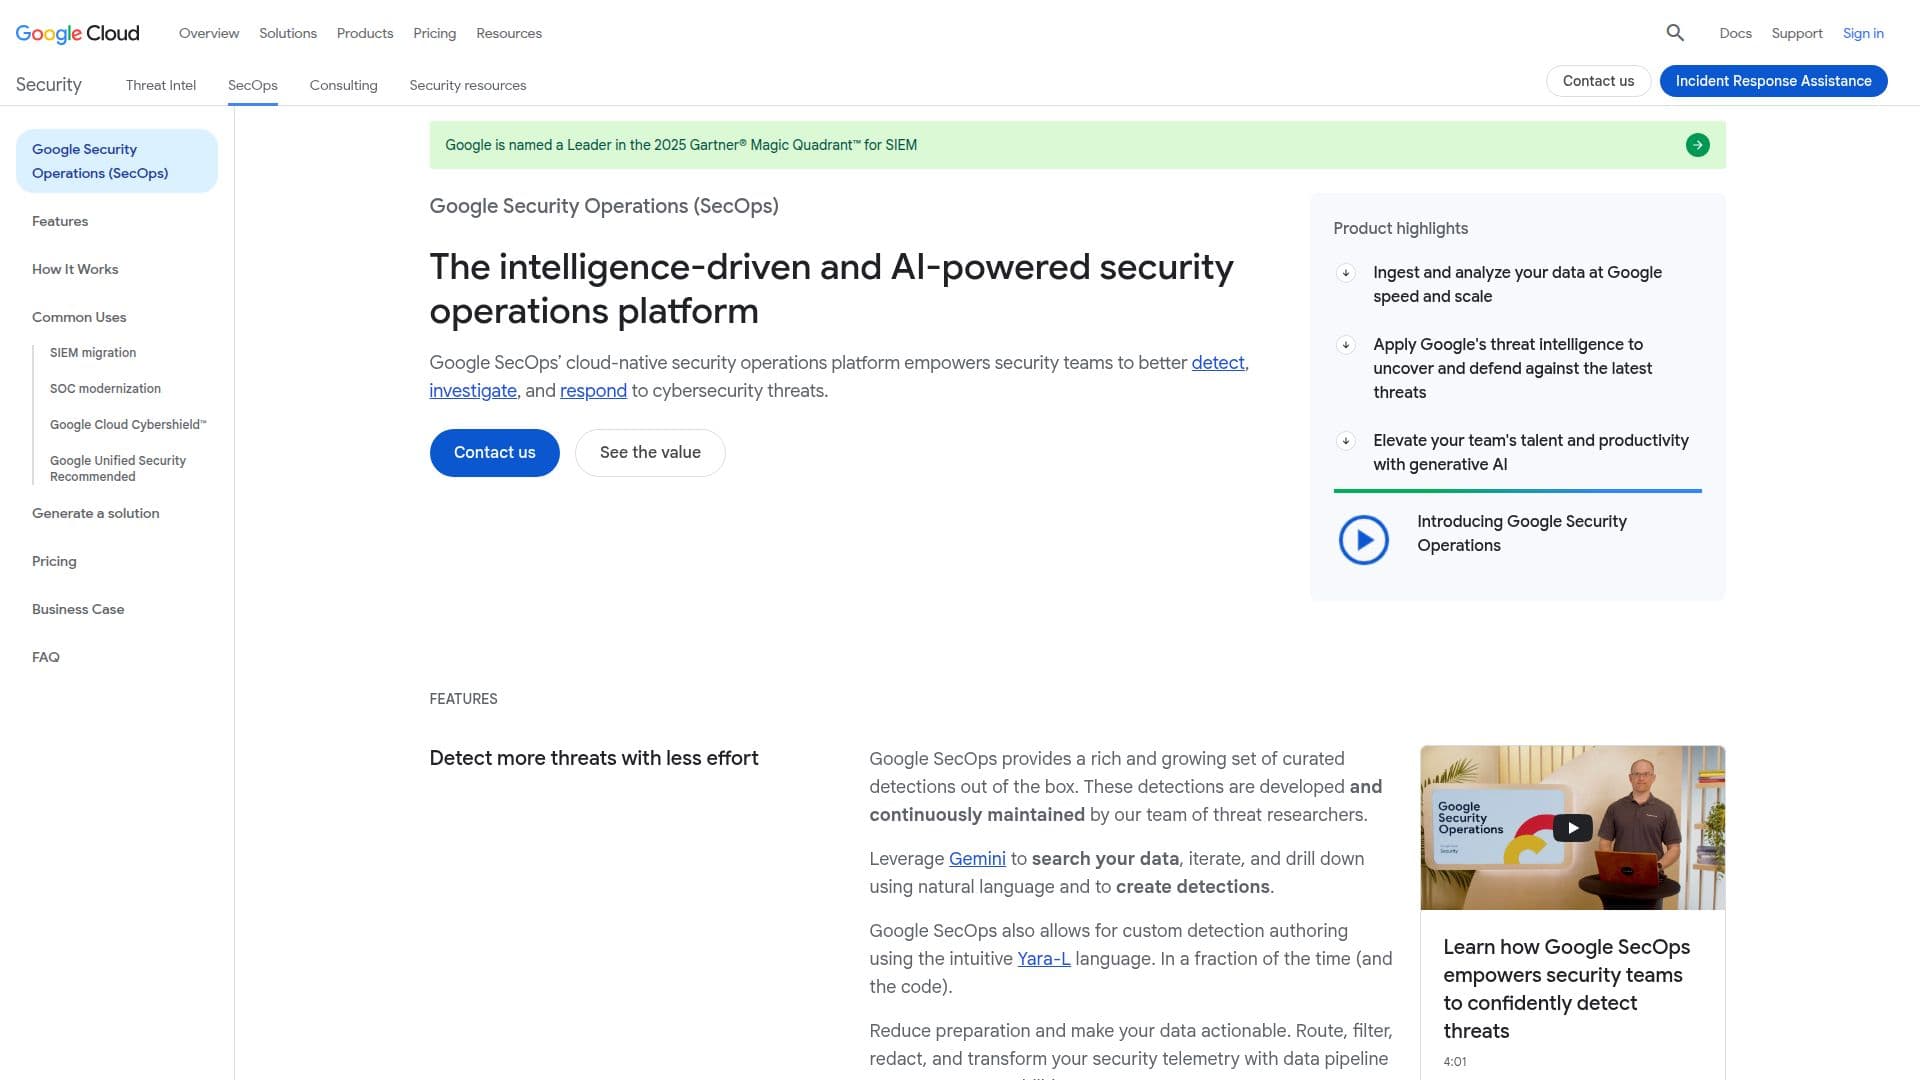This screenshot has height=1080, width=1920.
Task: Open the Resources menu
Action: pyautogui.click(x=509, y=33)
